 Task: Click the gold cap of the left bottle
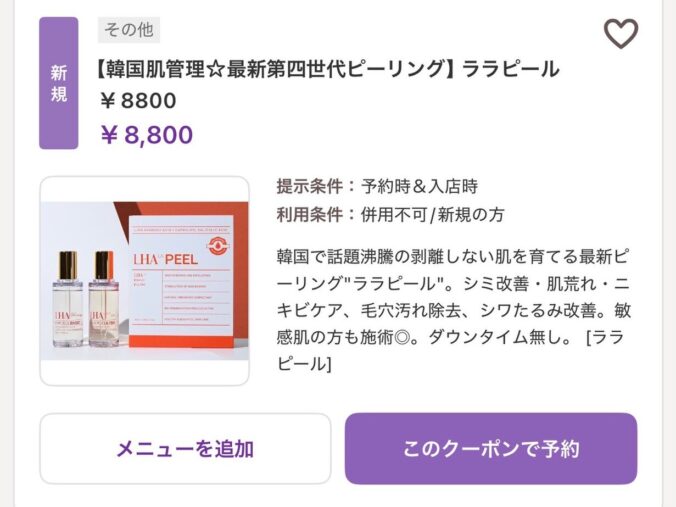click(x=68, y=264)
